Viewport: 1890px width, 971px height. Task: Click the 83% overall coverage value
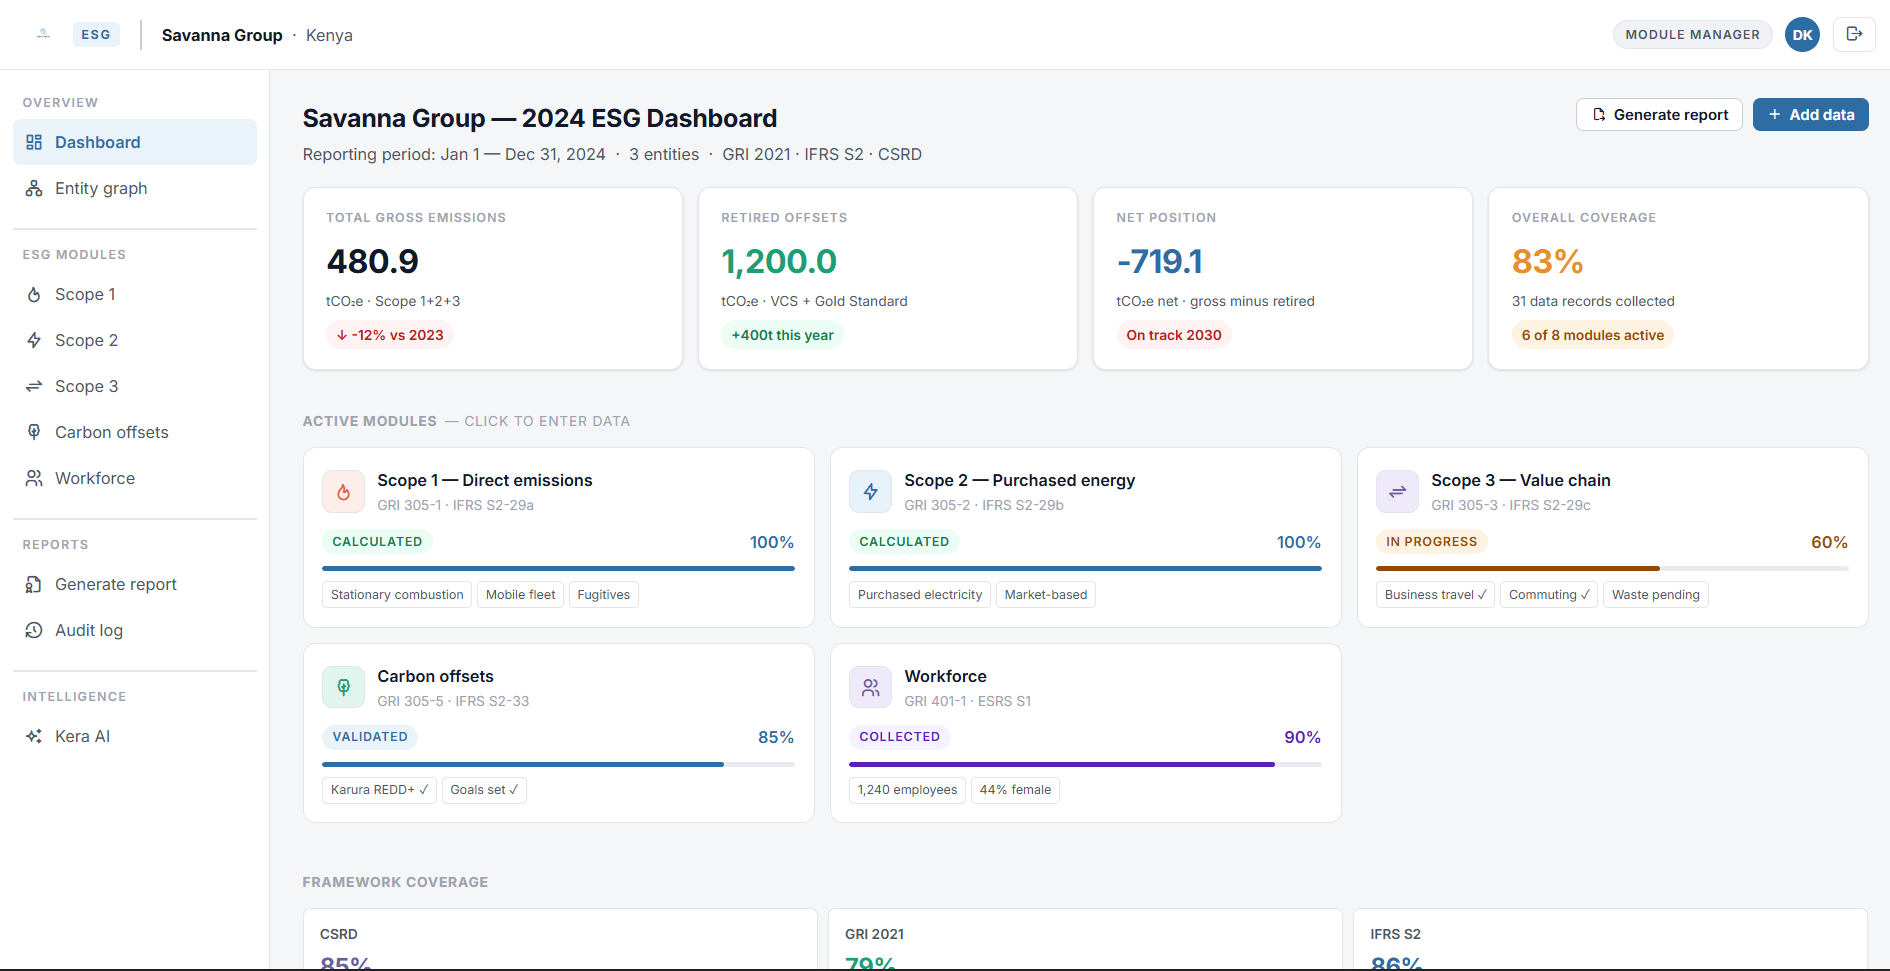(1547, 261)
